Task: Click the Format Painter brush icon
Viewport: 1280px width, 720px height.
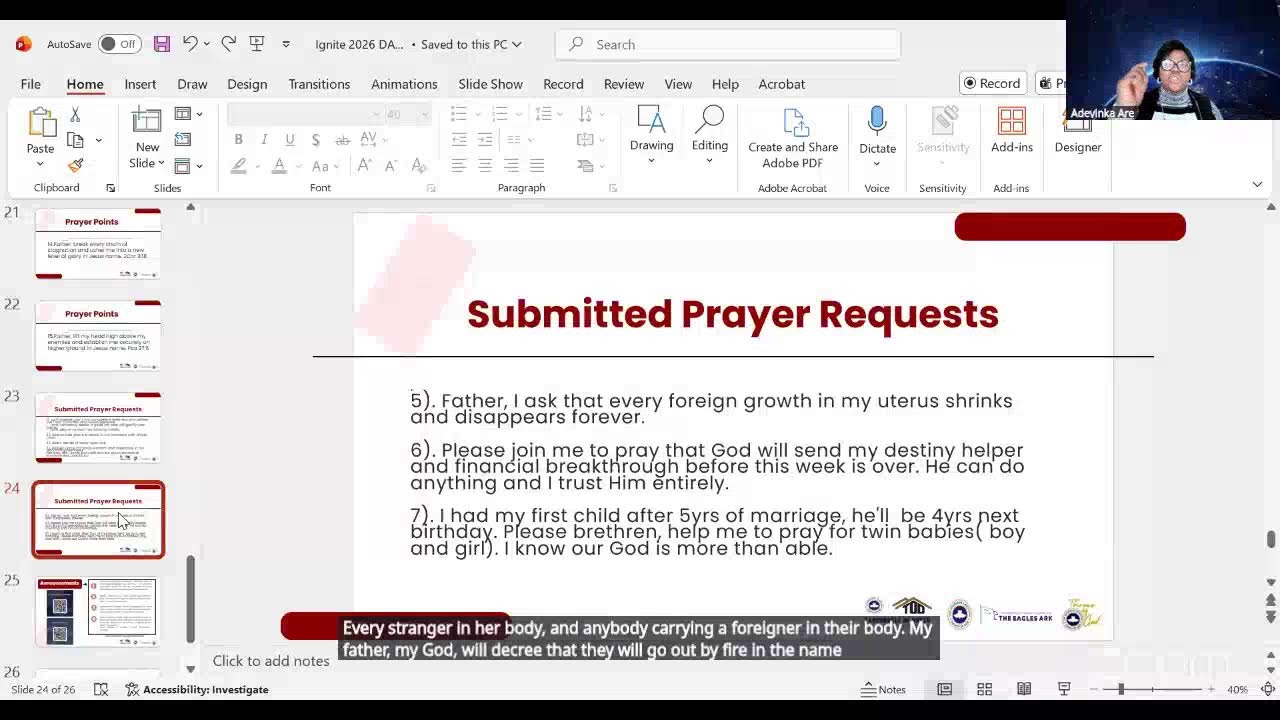Action: click(75, 165)
